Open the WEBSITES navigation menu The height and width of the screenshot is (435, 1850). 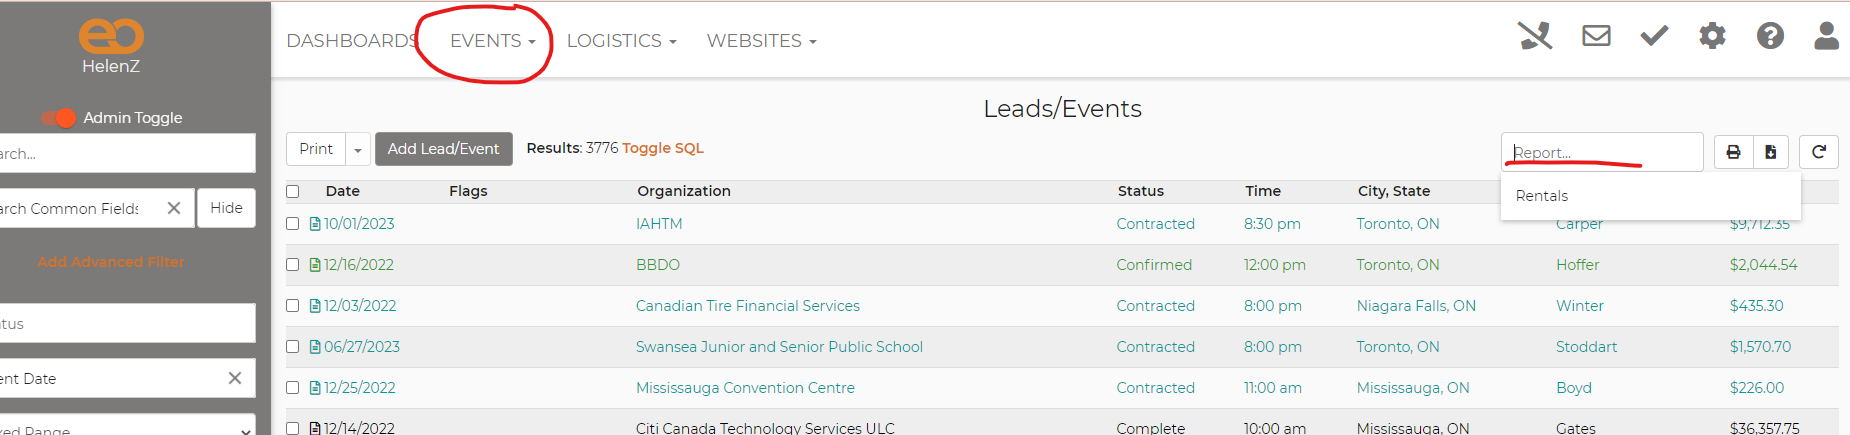pyautogui.click(x=761, y=41)
